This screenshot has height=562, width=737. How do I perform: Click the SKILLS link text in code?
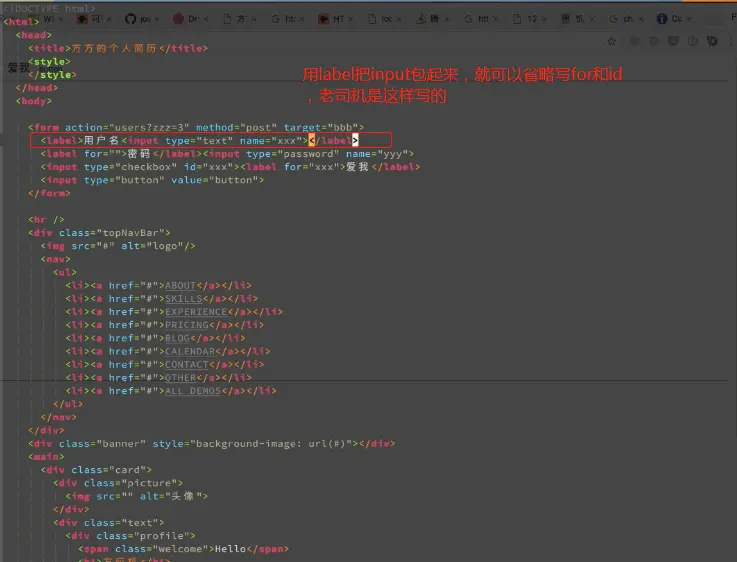point(183,298)
